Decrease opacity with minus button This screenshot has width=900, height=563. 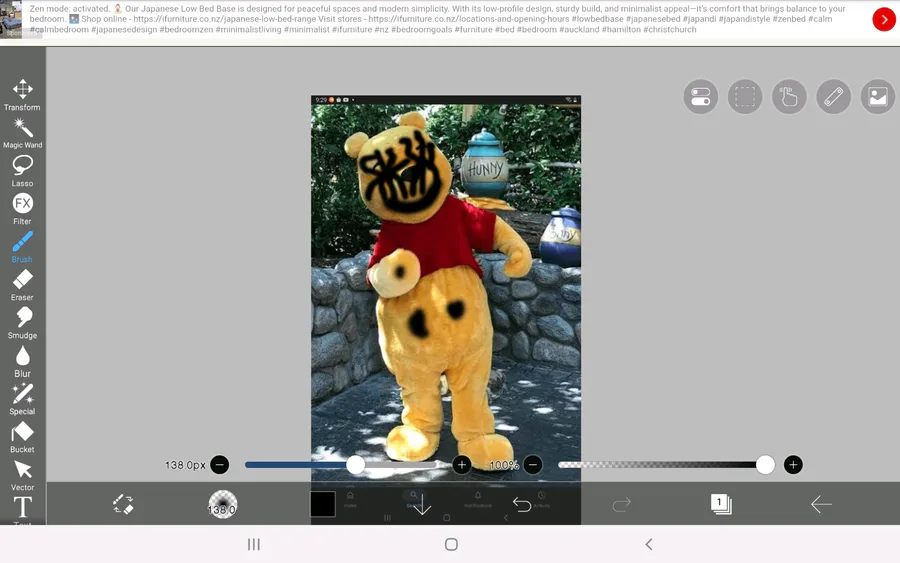[x=533, y=464]
